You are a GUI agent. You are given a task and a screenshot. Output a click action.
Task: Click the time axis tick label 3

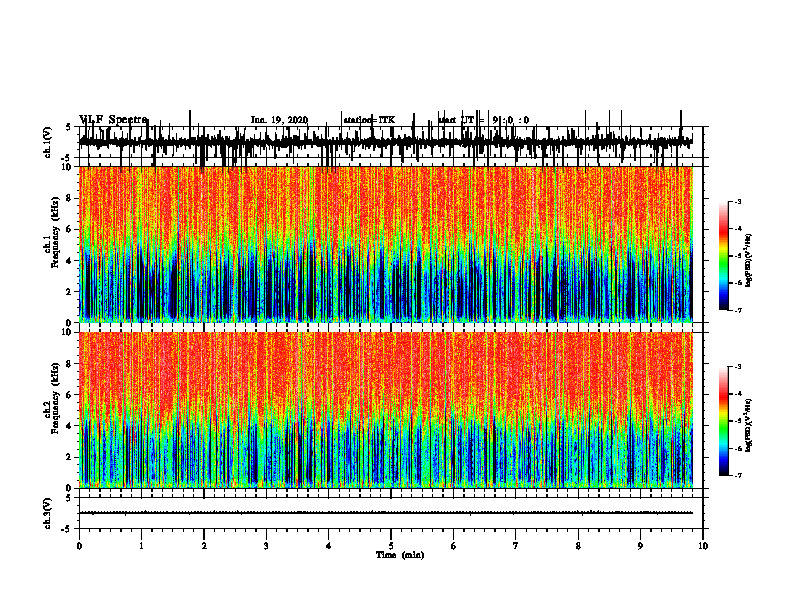[266, 546]
